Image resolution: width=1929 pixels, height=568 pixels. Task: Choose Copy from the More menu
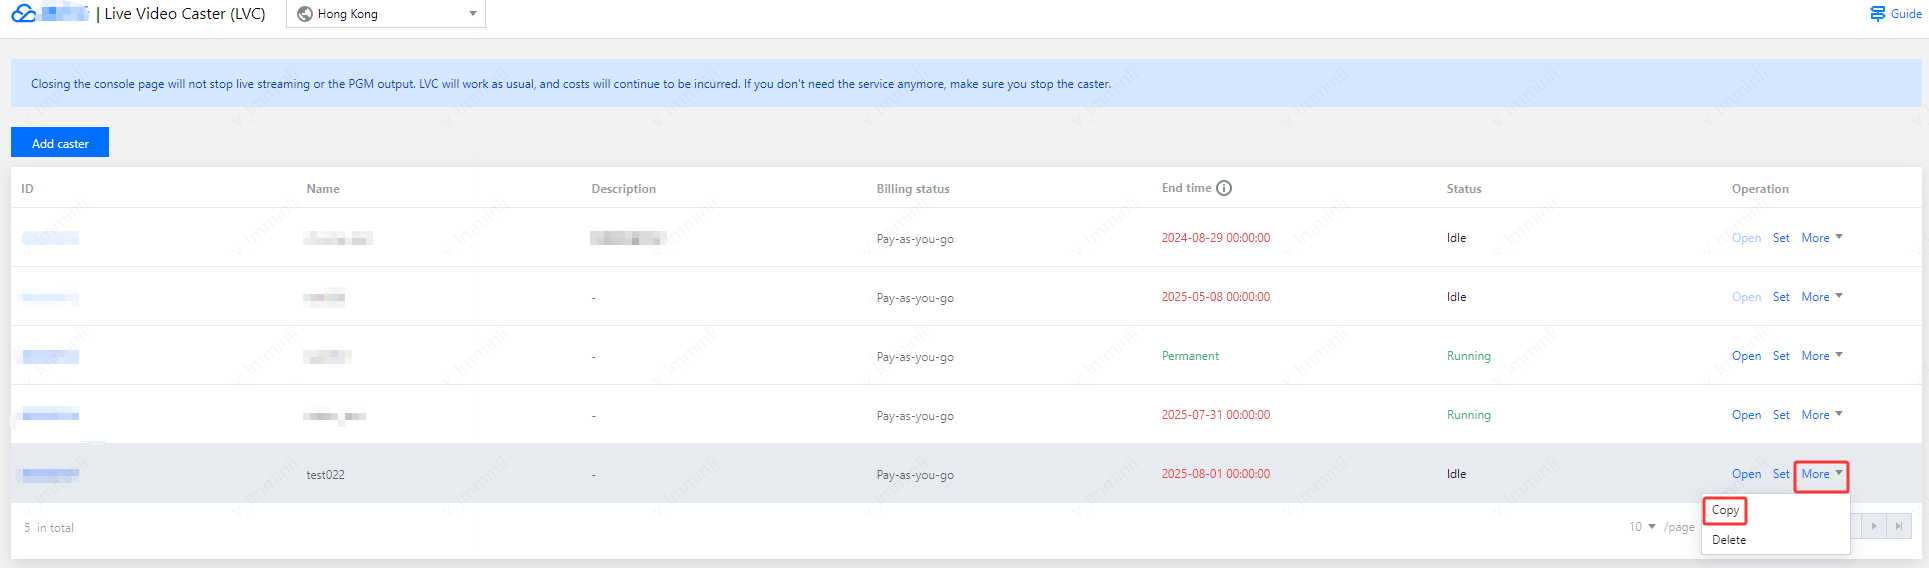(1725, 510)
